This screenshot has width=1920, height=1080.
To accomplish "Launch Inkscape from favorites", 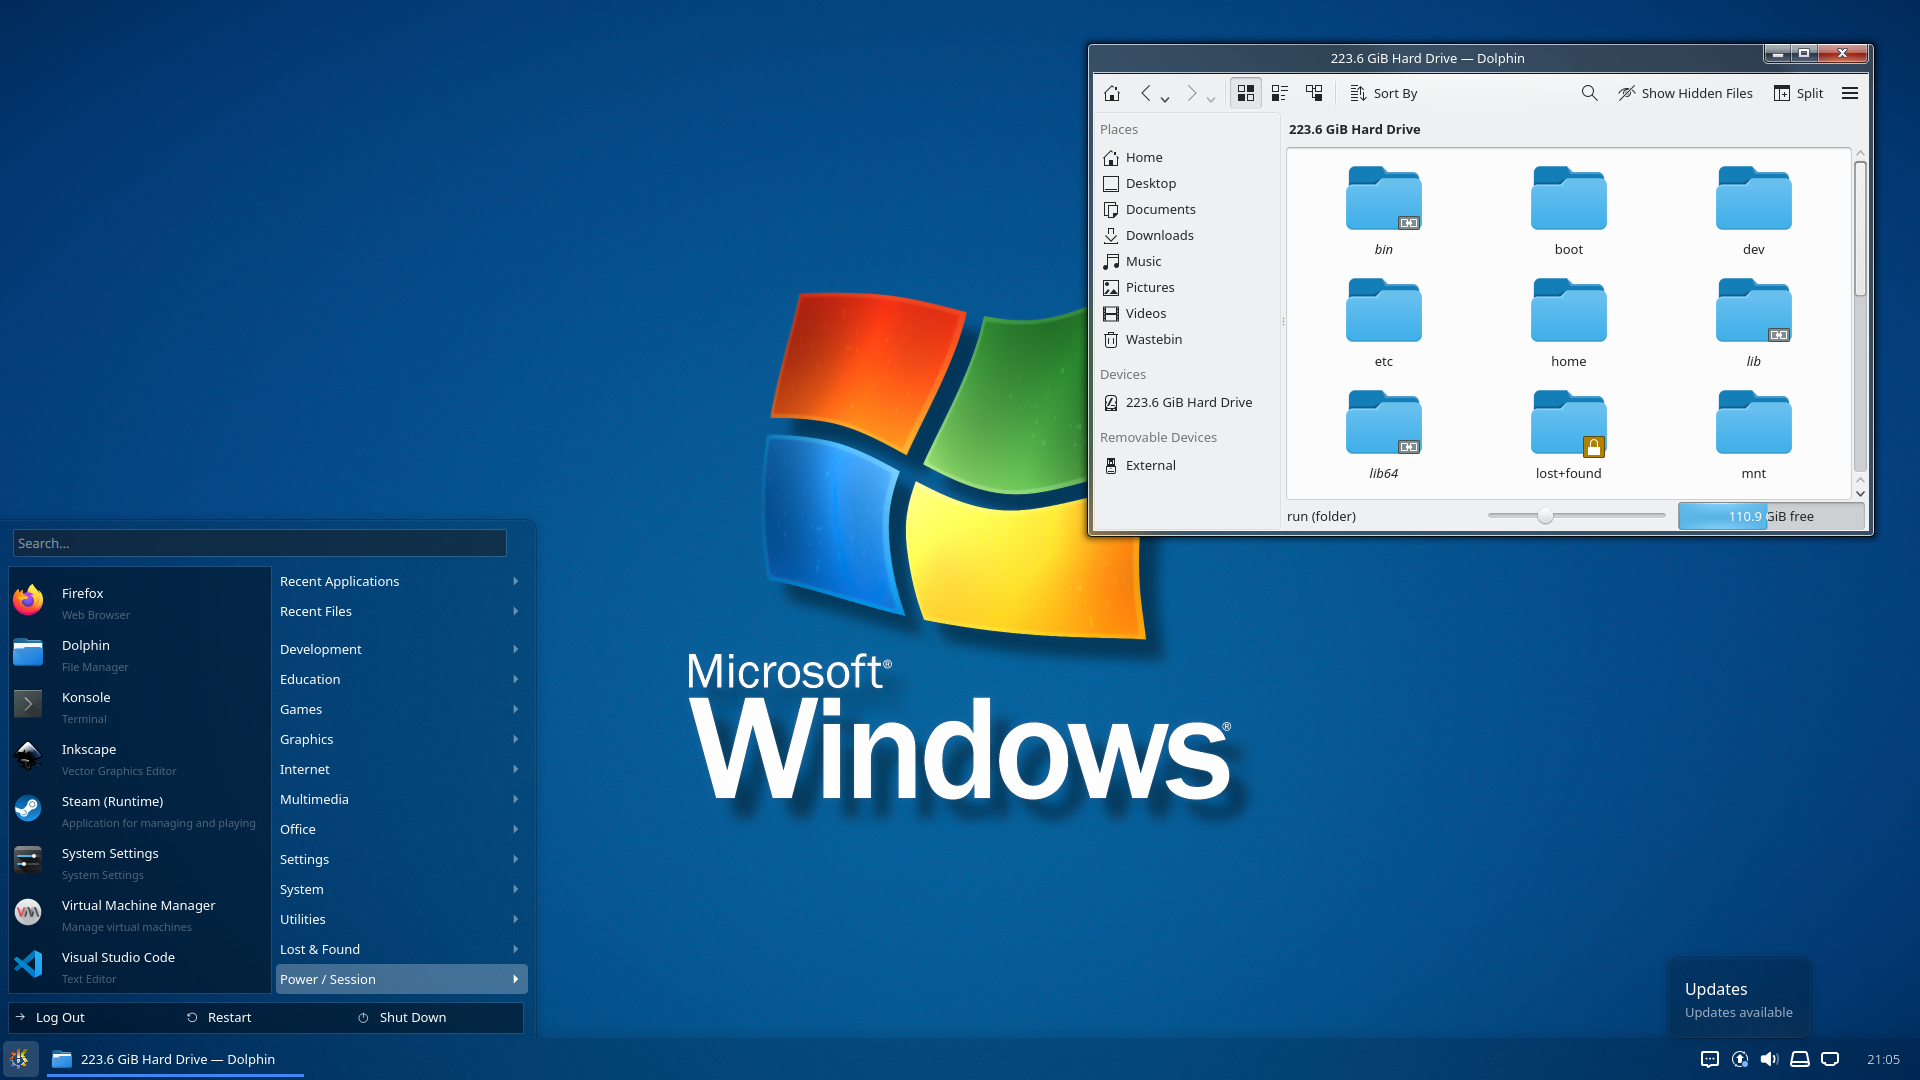I will [140, 759].
